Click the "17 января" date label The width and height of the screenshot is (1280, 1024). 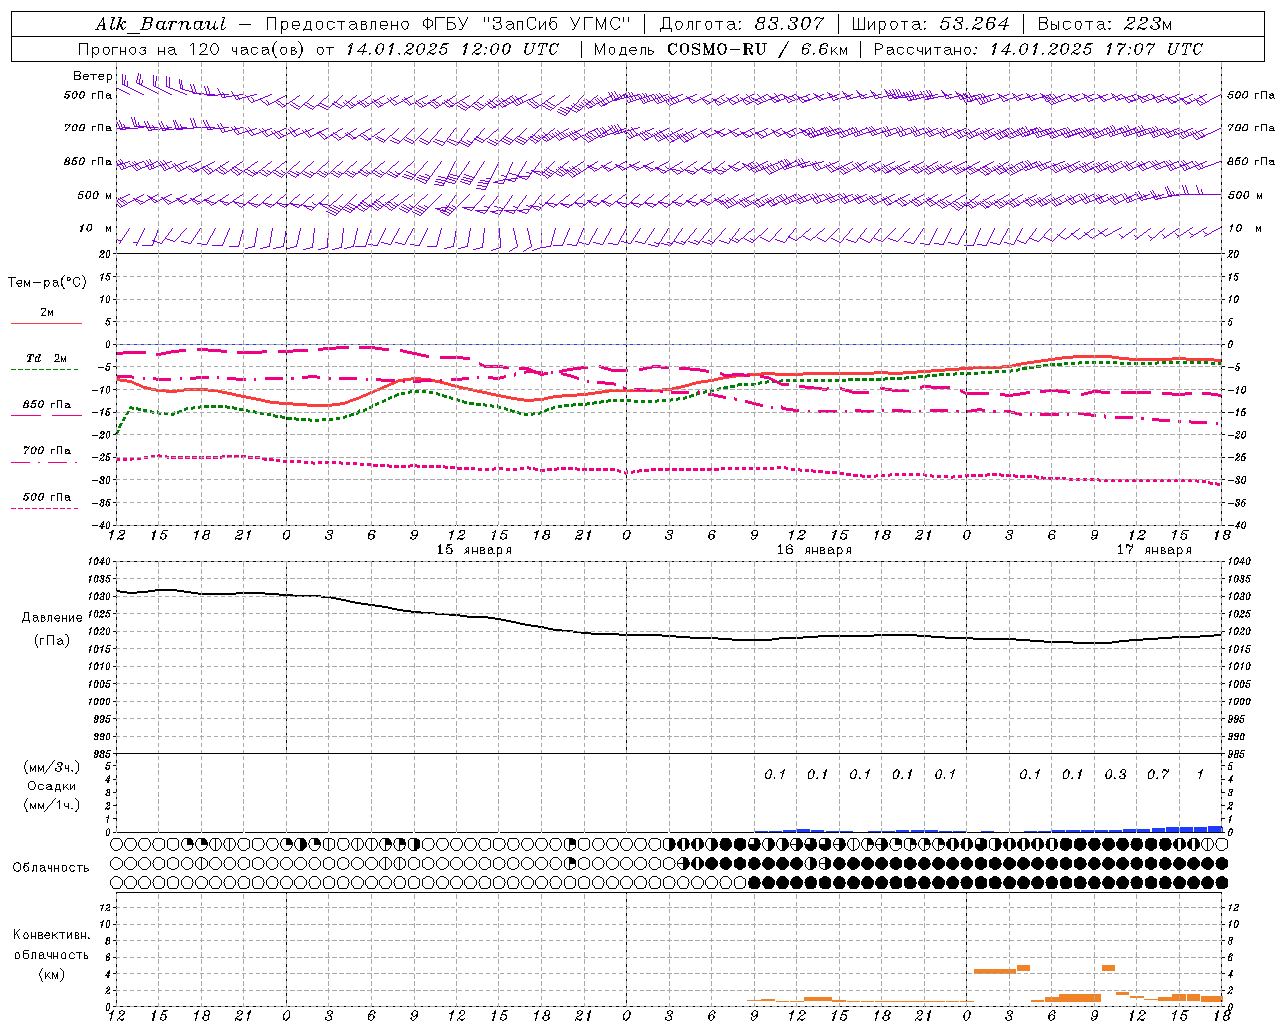[x=1154, y=550]
